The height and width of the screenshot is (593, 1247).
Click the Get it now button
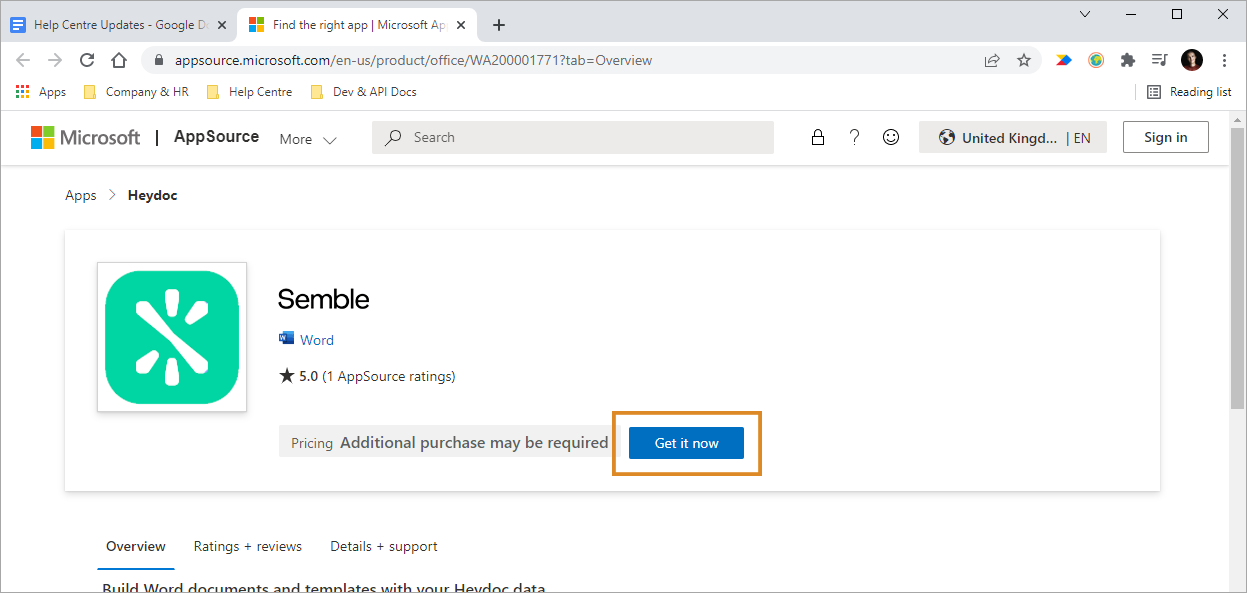[686, 443]
